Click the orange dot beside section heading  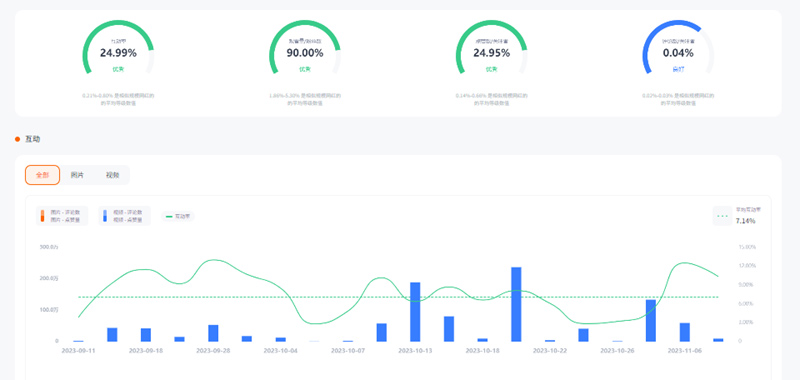(17, 139)
